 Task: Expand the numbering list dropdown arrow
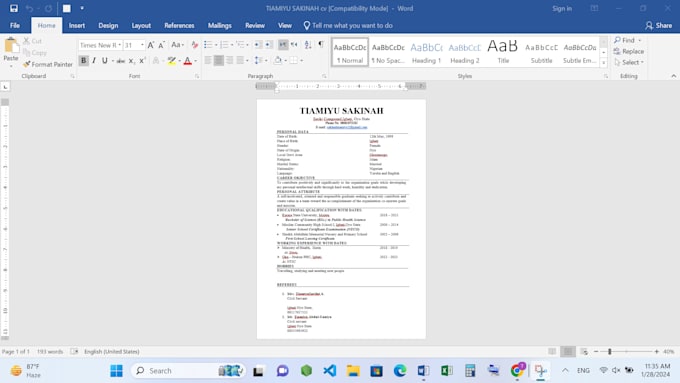point(232,45)
